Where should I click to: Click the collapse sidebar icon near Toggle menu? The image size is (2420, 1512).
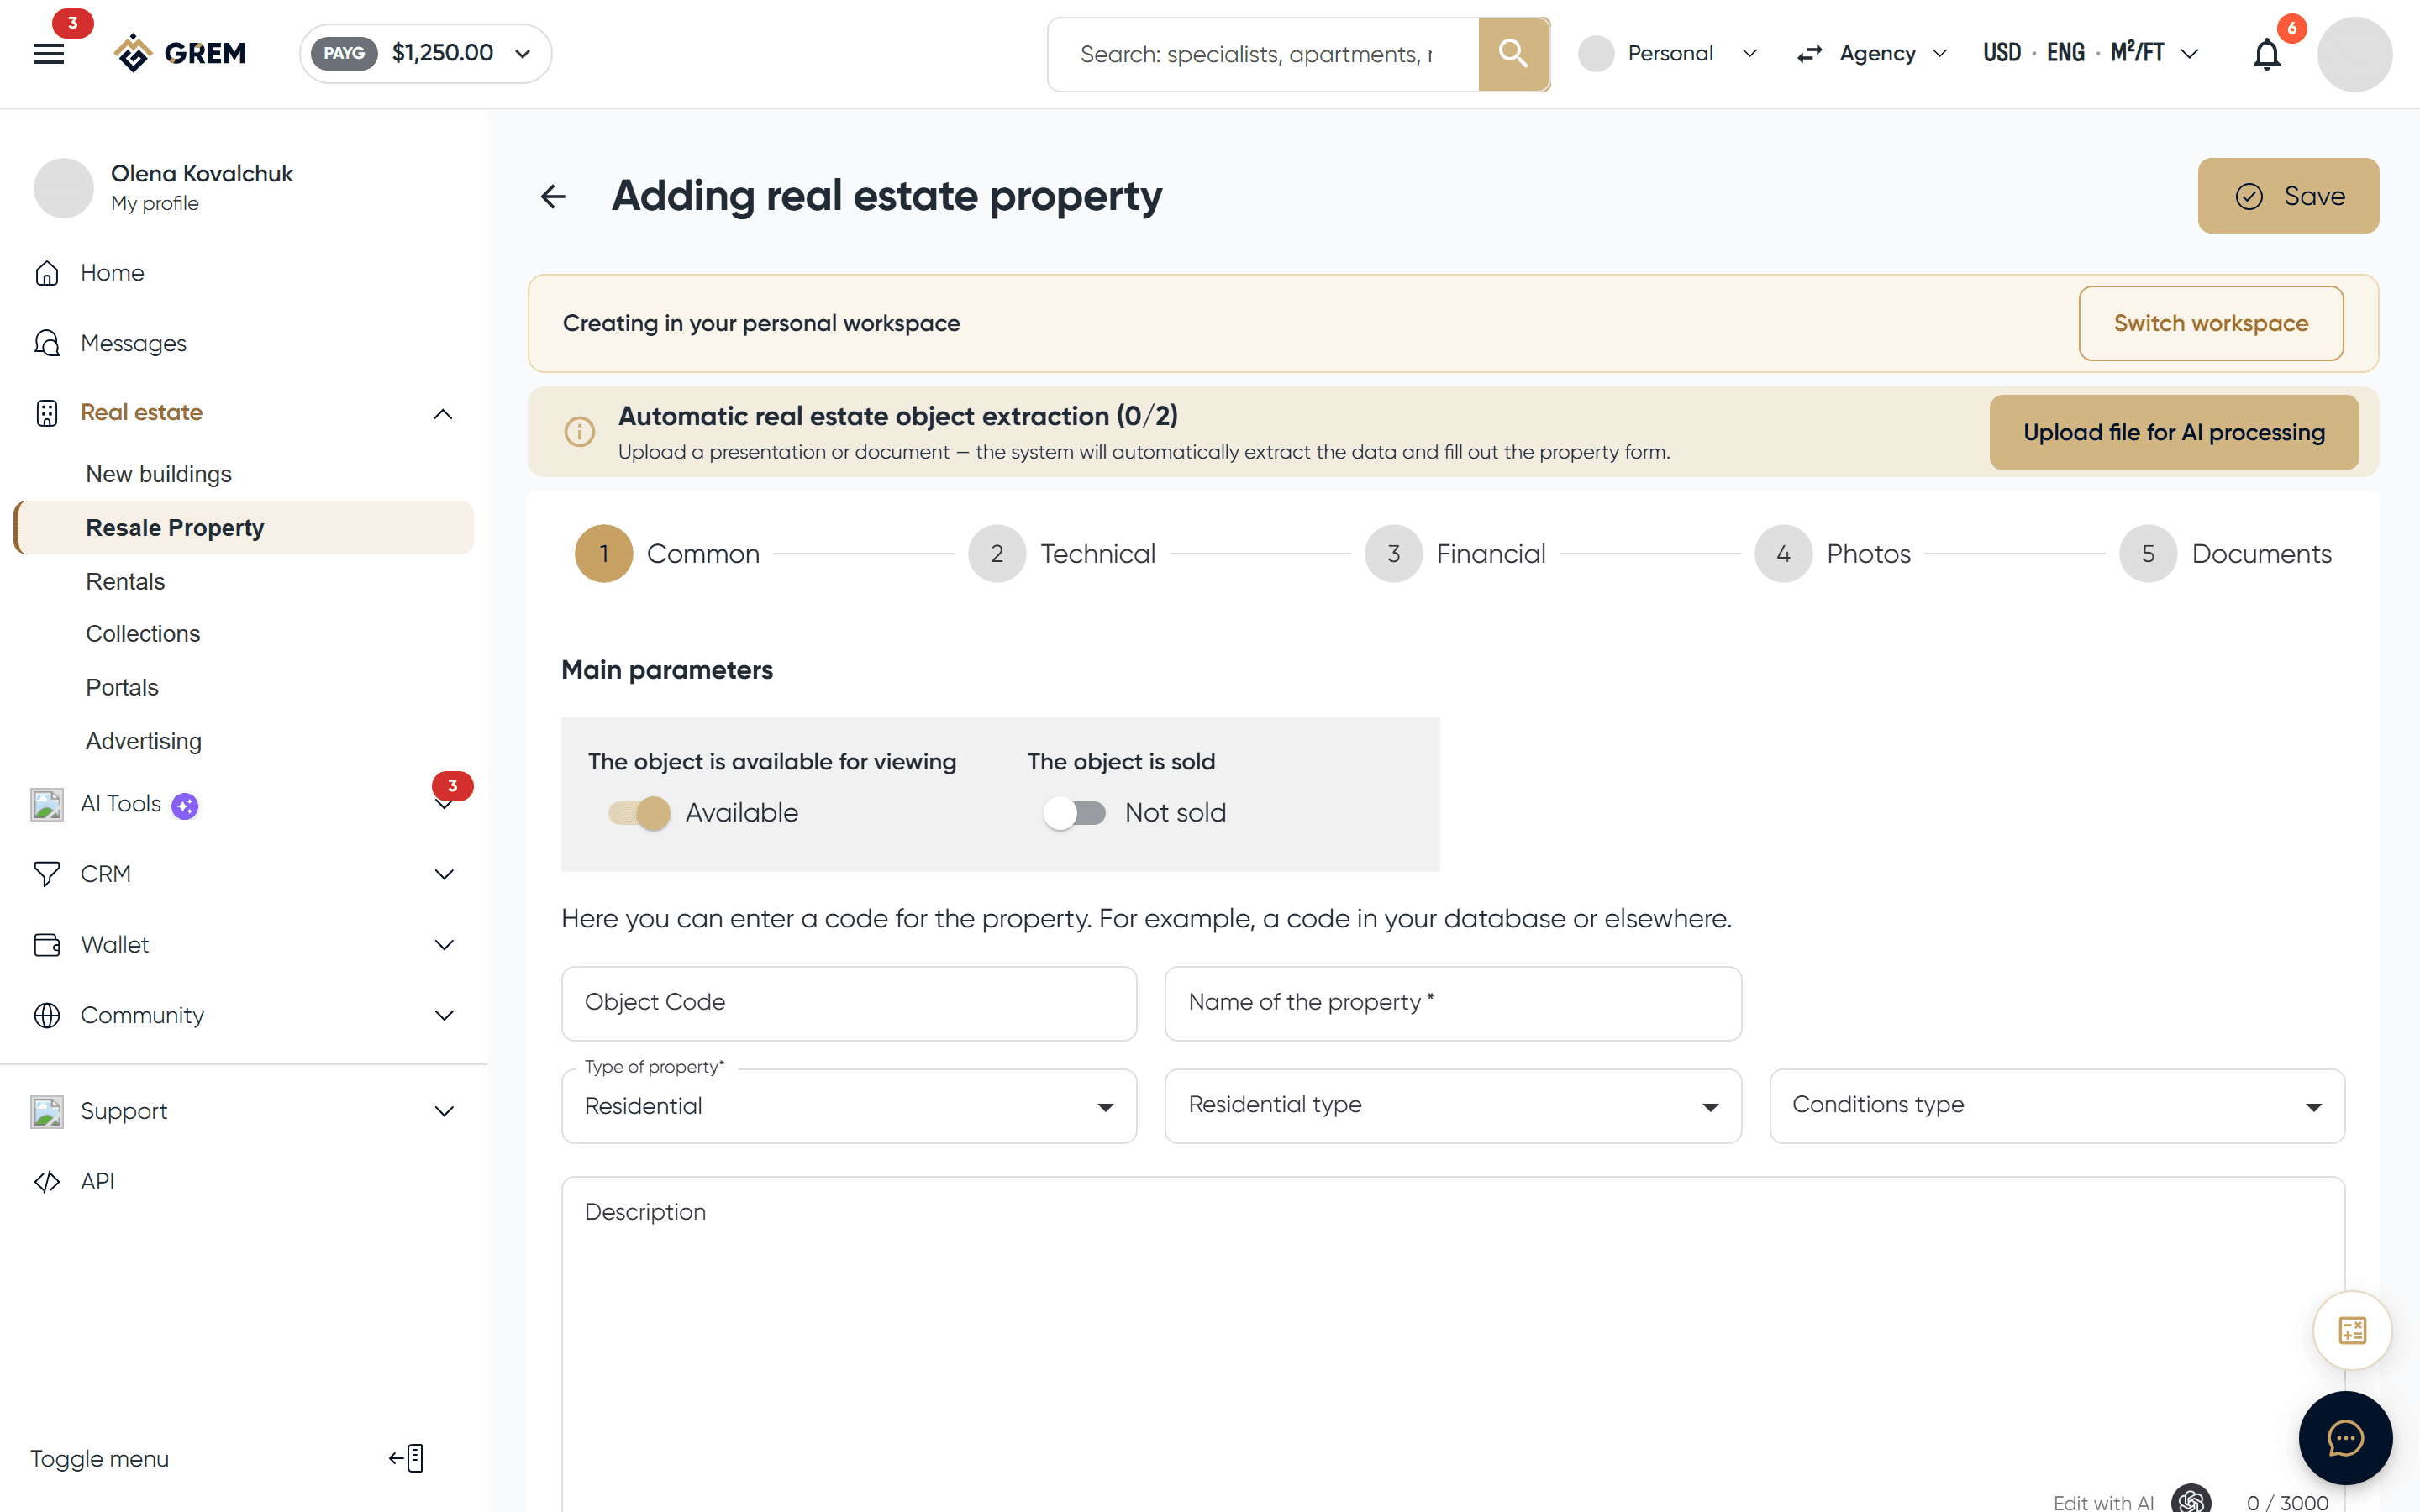click(x=407, y=1458)
